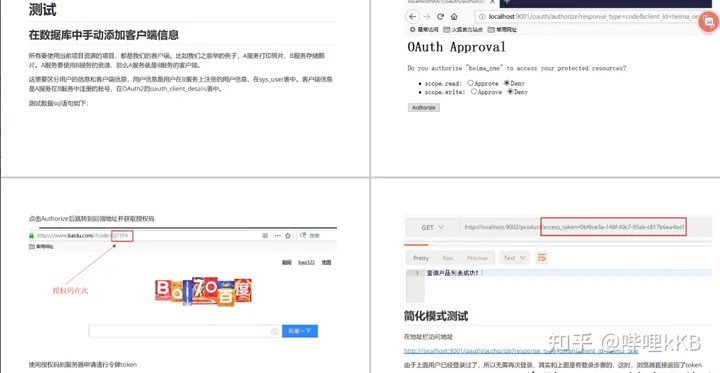Open the bookmark folder under baidu address bar
Image resolution: width=720 pixels, height=373 pixels.
tap(41, 247)
